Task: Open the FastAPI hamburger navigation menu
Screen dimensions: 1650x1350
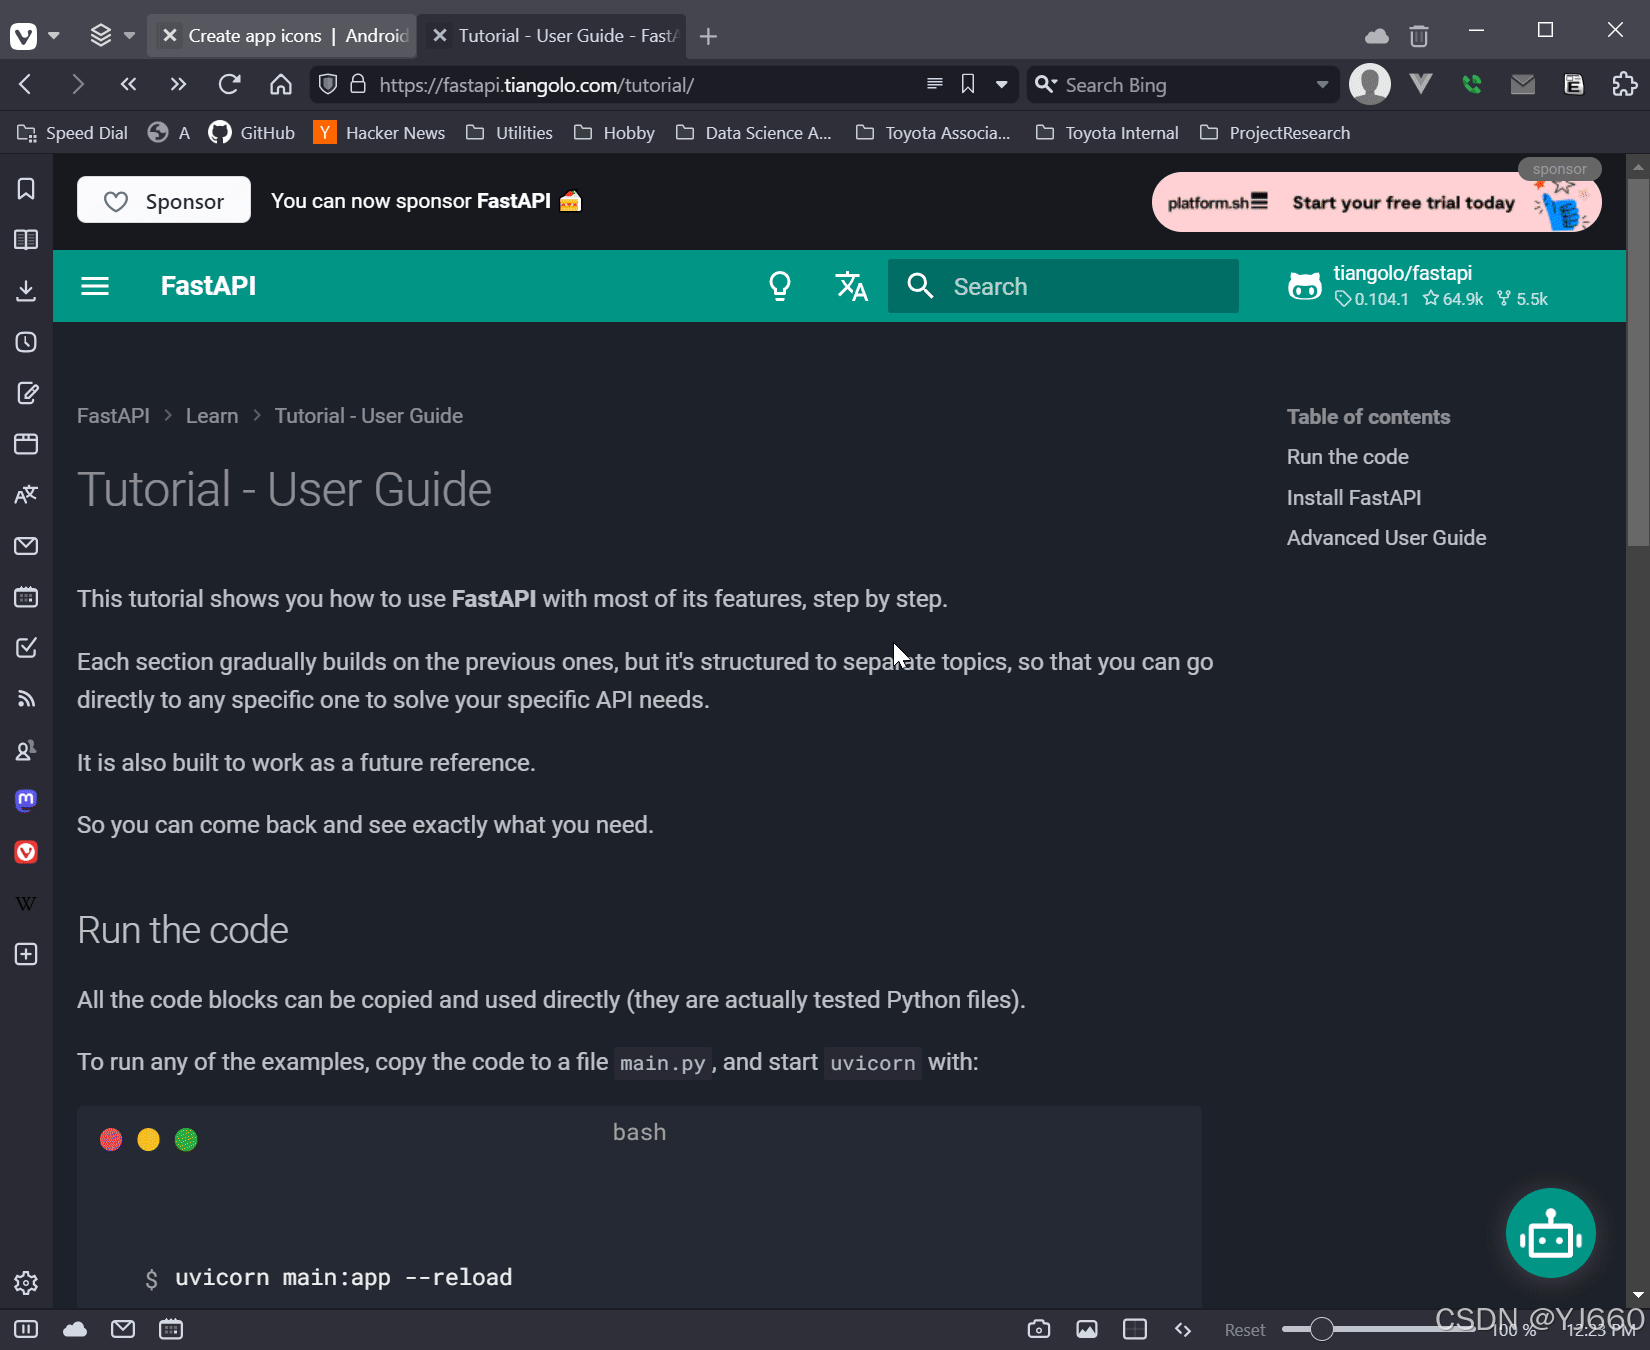Action: pos(95,286)
